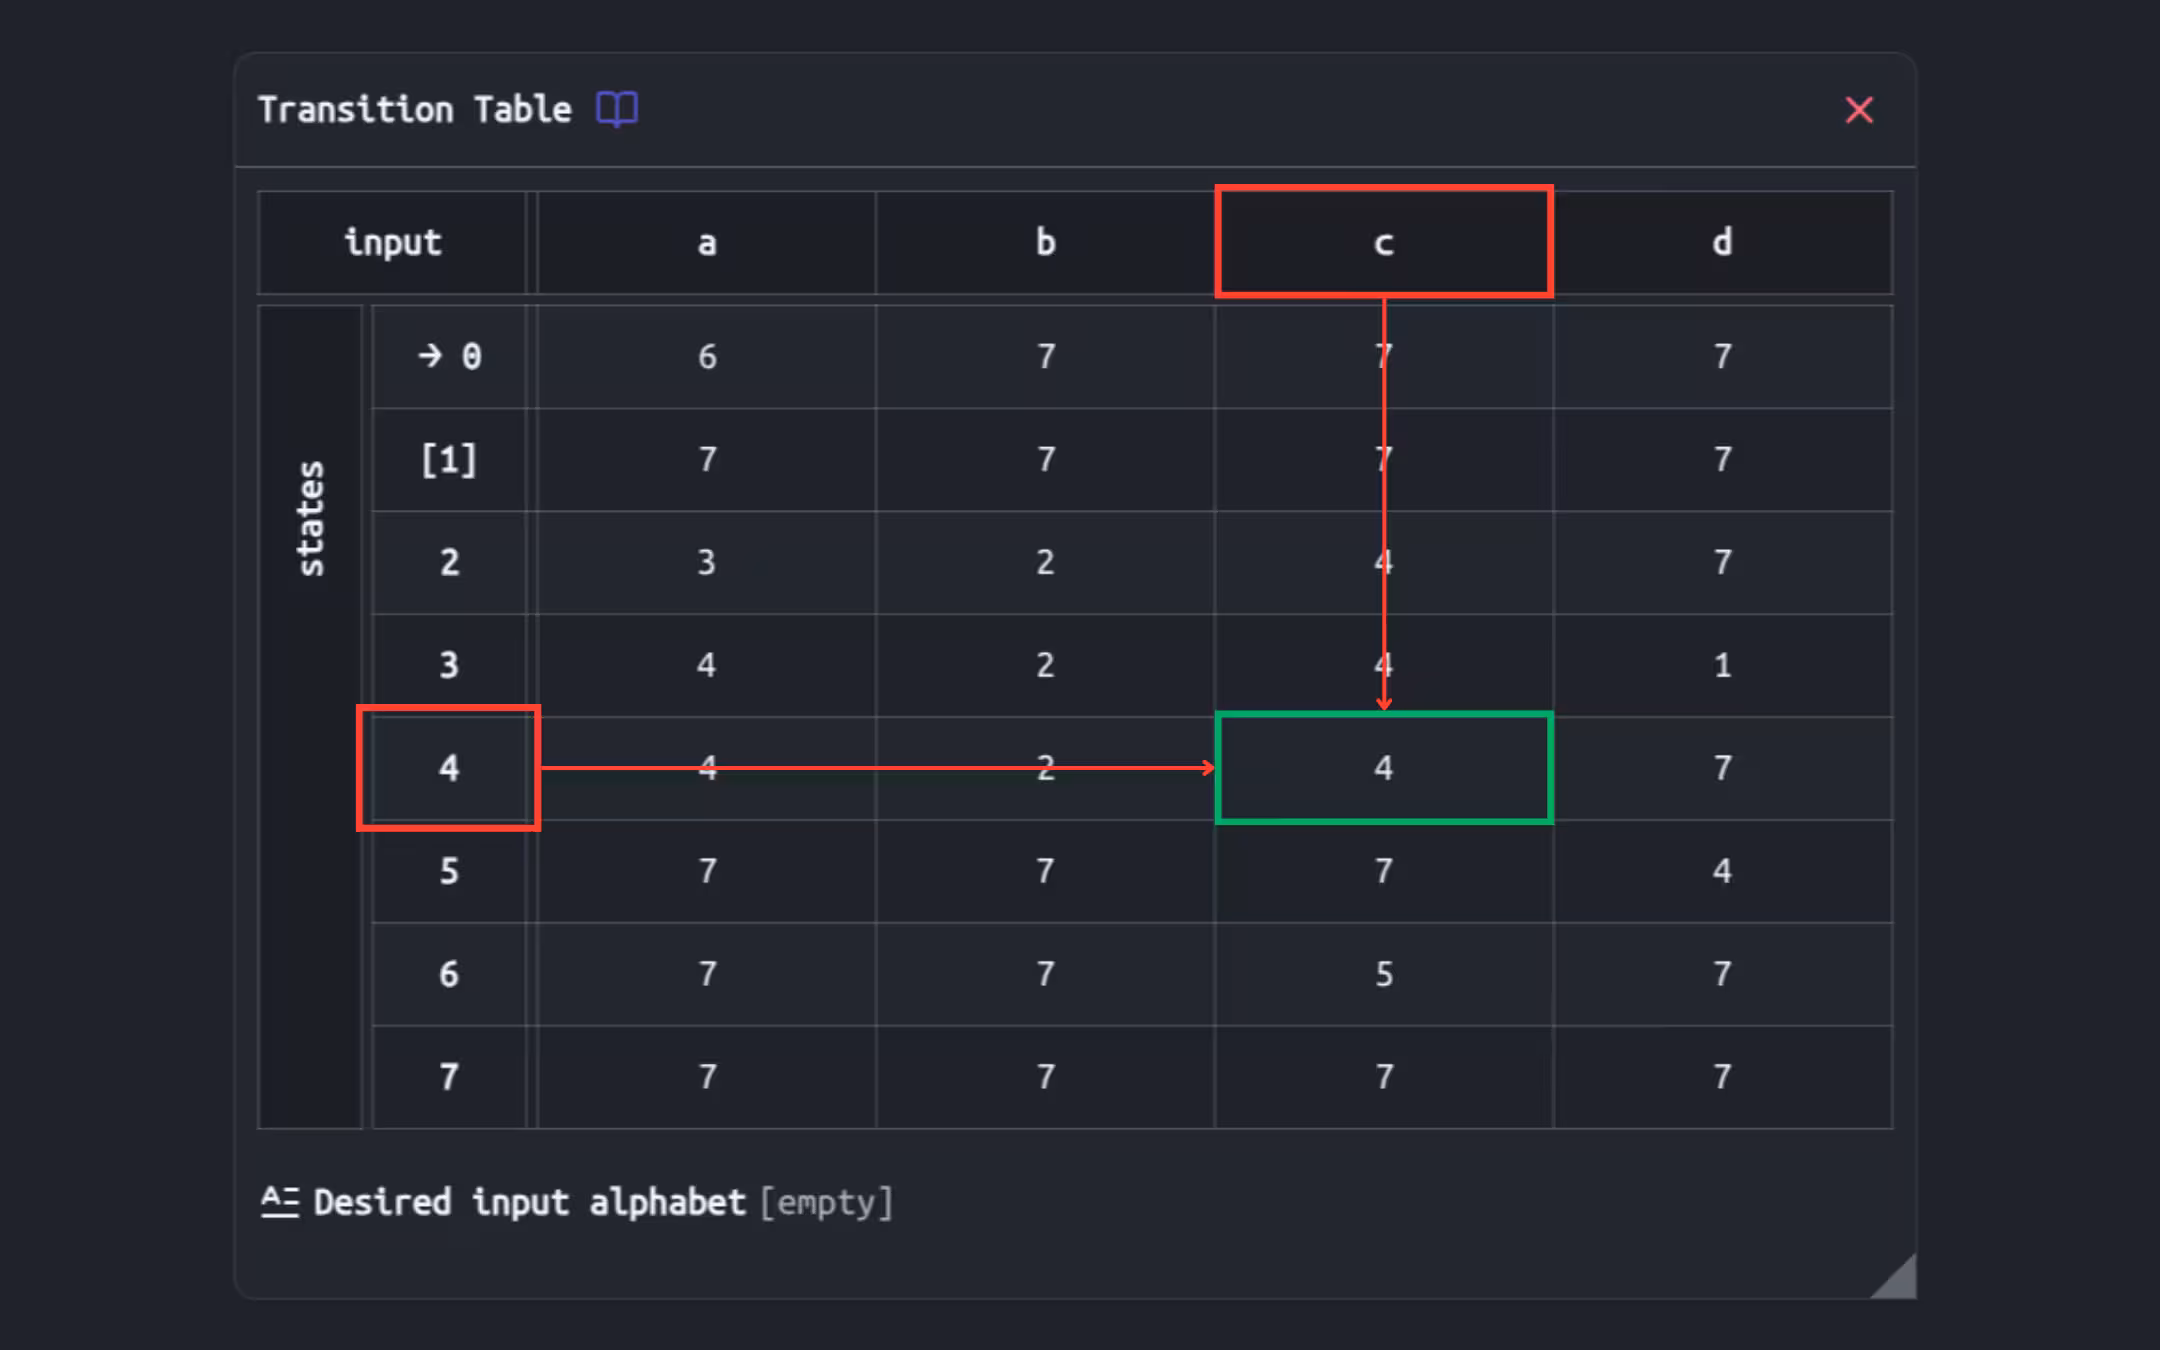2160x1350 pixels.
Task: Click cell for state 6 on input b
Action: point(1045,974)
